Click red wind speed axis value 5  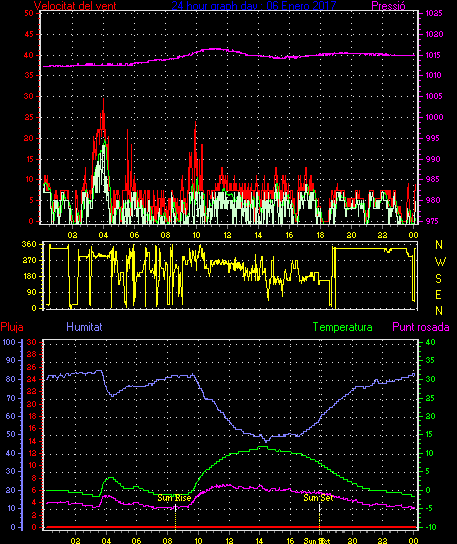point(31,200)
